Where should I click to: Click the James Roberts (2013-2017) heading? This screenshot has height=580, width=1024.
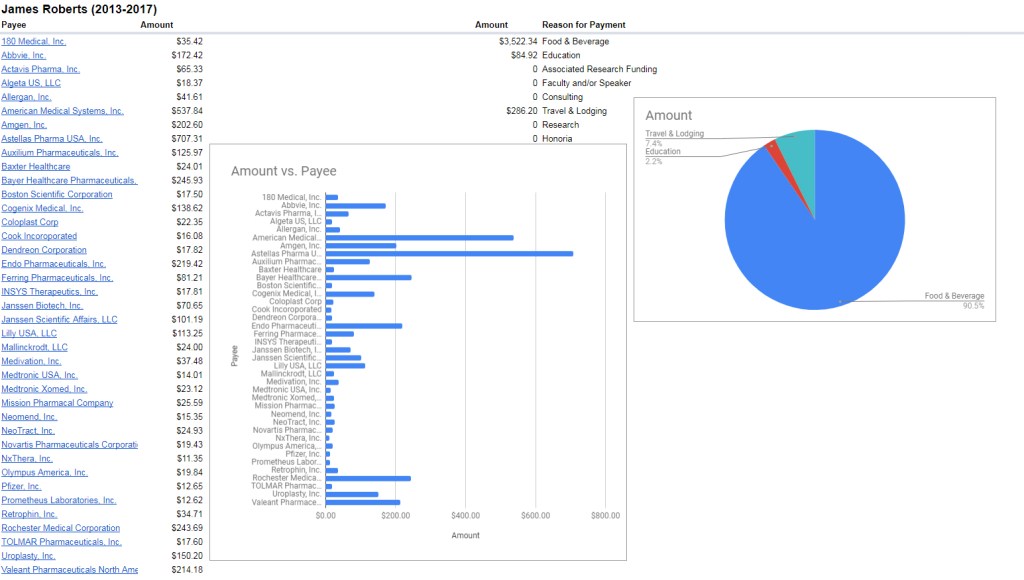(78, 8)
